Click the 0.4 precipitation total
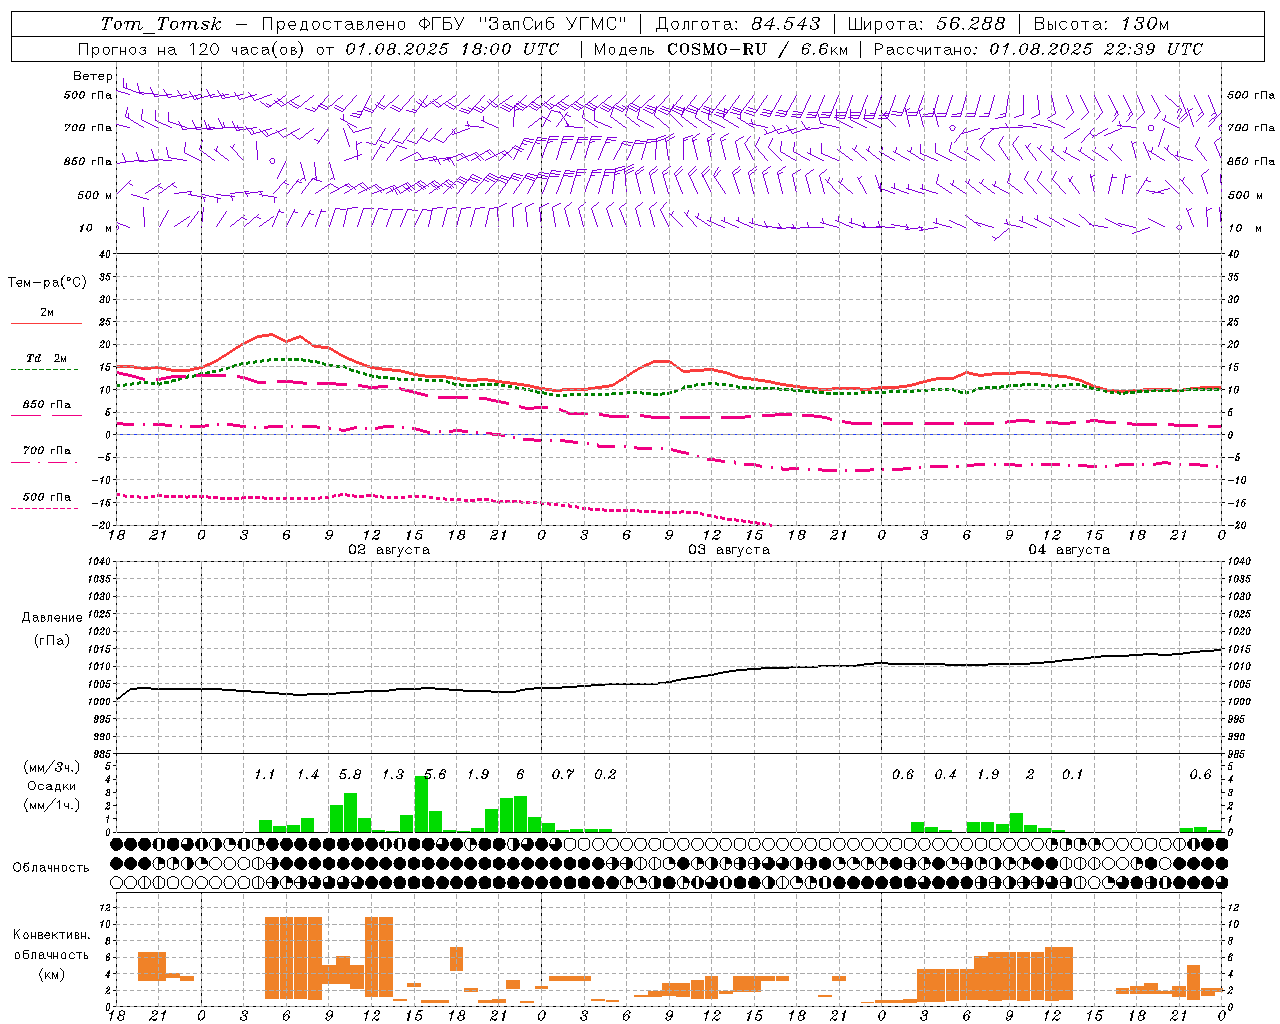 (x=945, y=775)
